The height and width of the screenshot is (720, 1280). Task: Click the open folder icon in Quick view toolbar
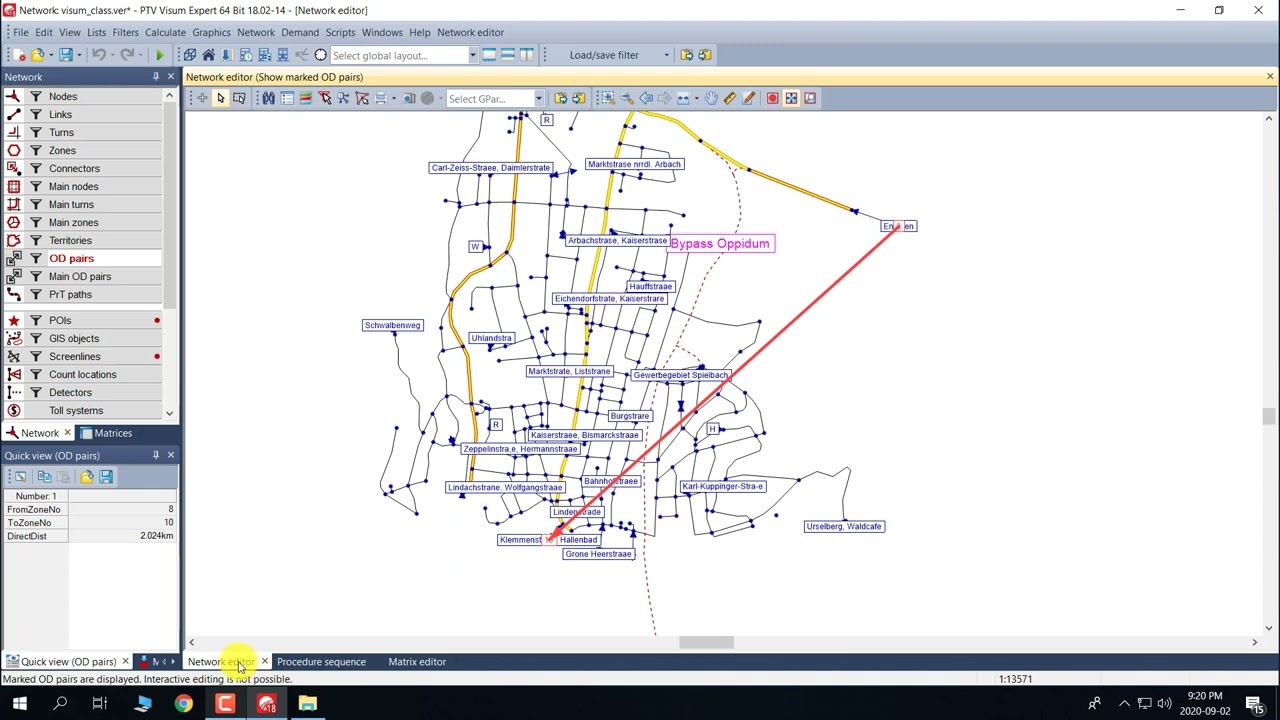click(x=87, y=477)
